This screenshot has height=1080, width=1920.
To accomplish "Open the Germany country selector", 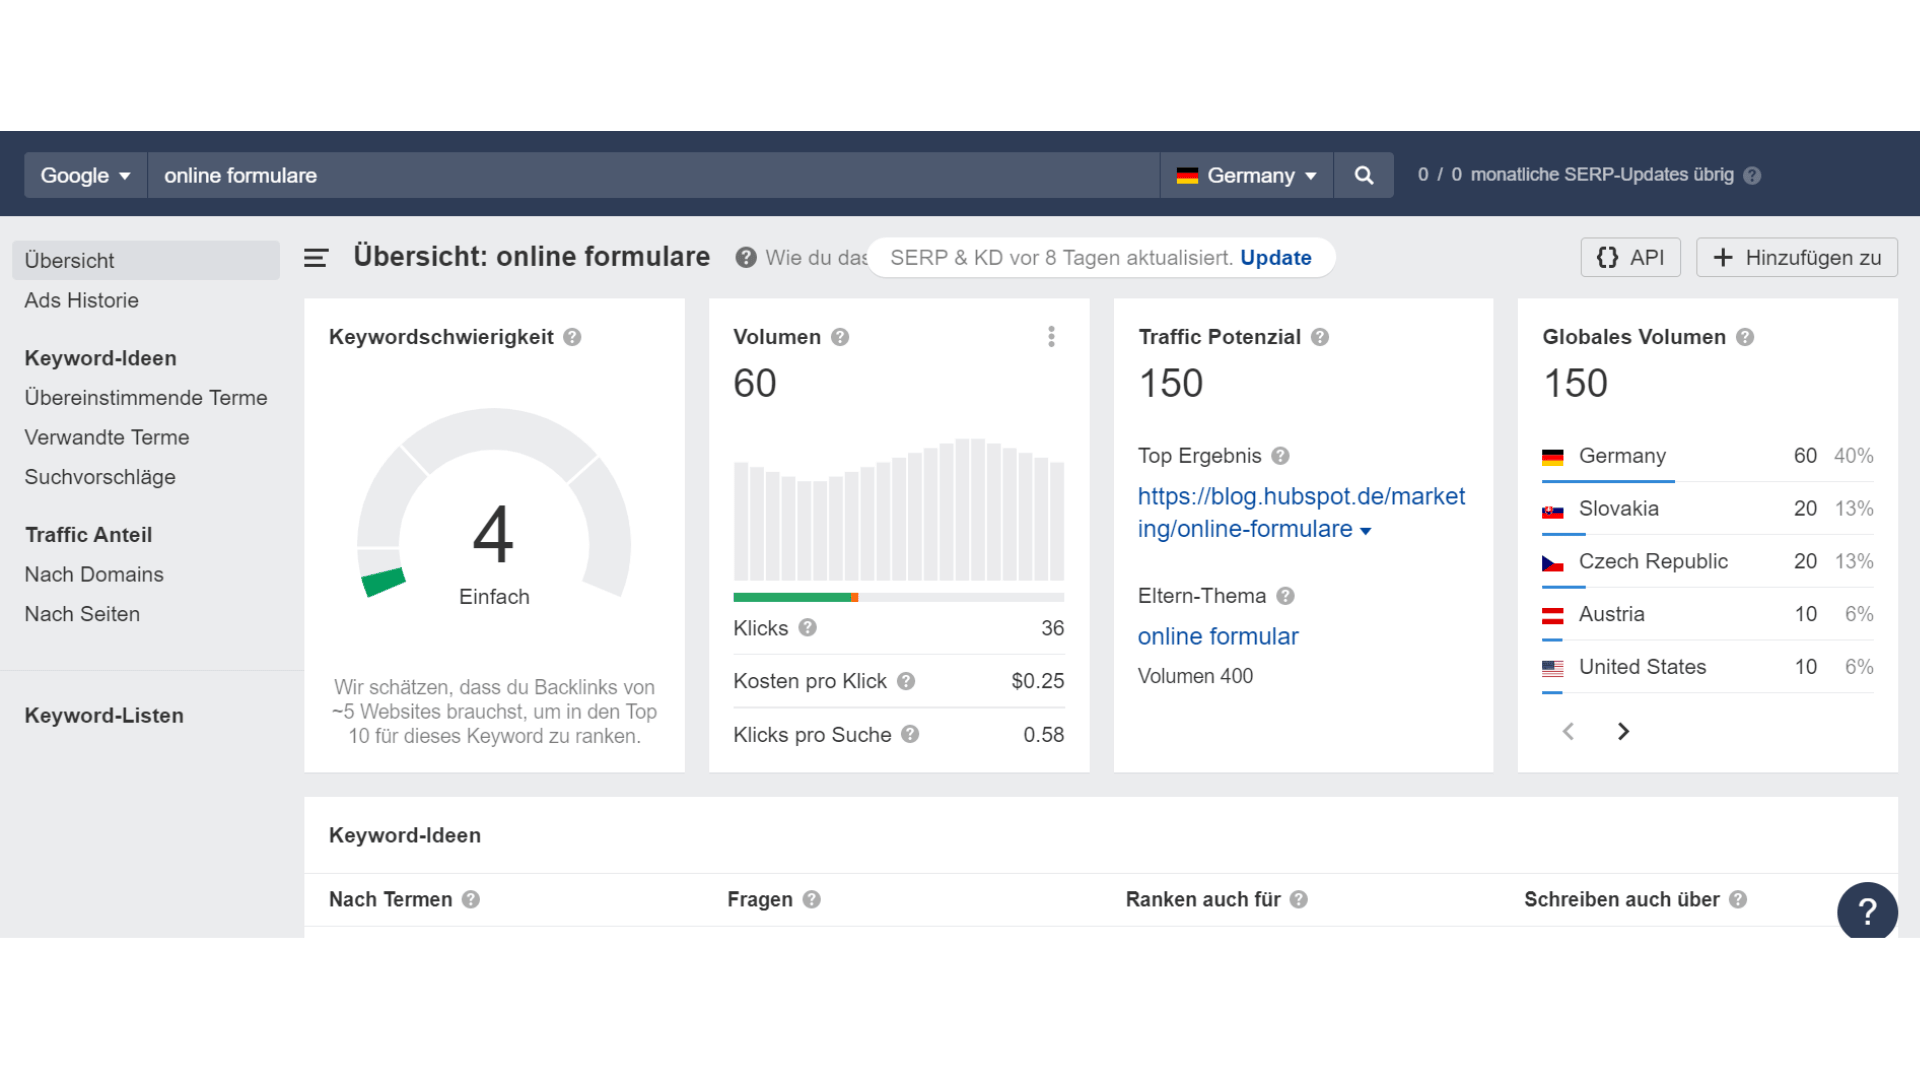I will click(x=1246, y=175).
